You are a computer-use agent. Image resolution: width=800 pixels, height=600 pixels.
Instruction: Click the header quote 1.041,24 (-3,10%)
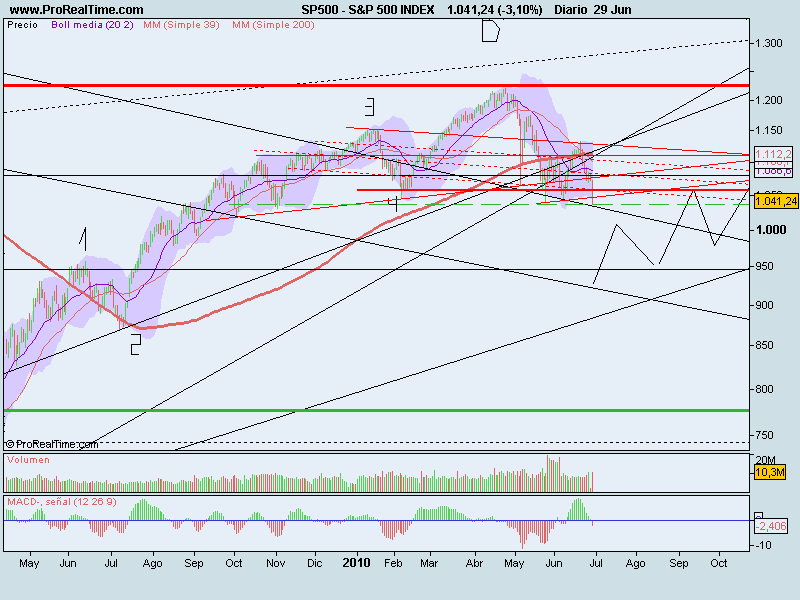(x=494, y=10)
